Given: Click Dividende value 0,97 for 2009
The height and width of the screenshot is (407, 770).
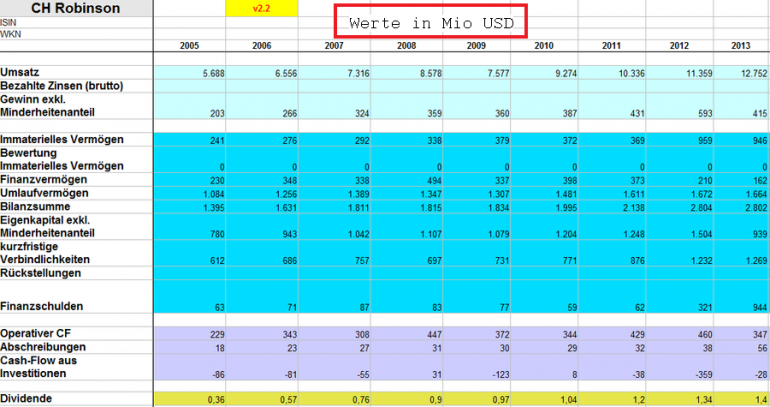Looking at the screenshot, I should (x=501, y=400).
